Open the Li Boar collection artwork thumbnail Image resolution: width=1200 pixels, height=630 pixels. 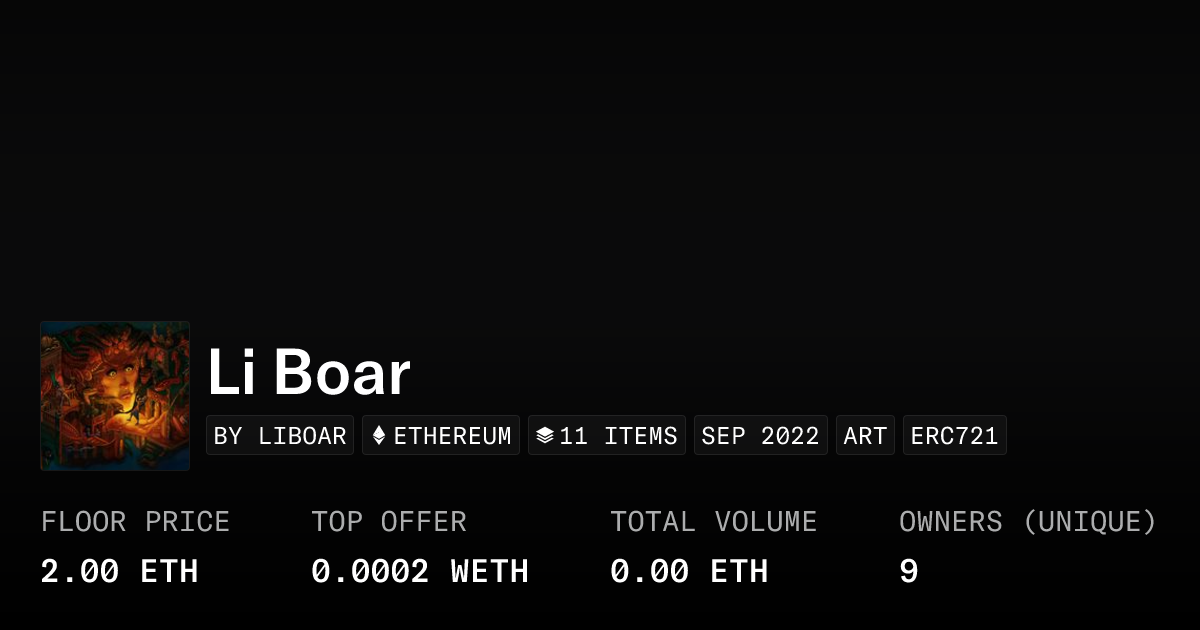click(115, 396)
